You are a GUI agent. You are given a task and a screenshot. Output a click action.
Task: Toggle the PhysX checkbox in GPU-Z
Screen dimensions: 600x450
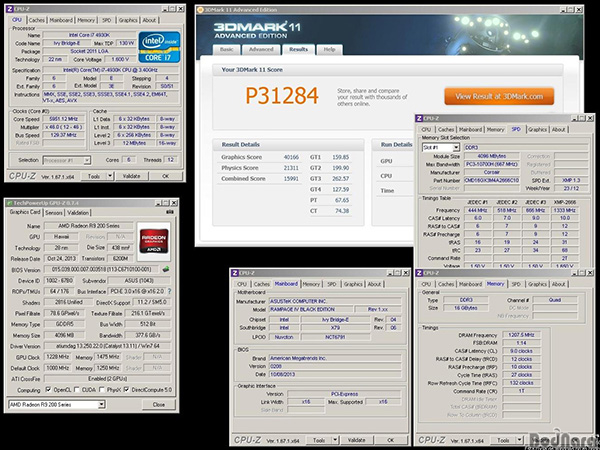point(101,390)
